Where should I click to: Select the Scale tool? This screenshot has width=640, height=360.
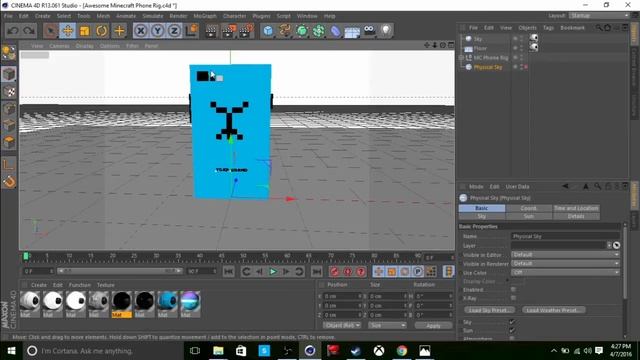point(84,31)
